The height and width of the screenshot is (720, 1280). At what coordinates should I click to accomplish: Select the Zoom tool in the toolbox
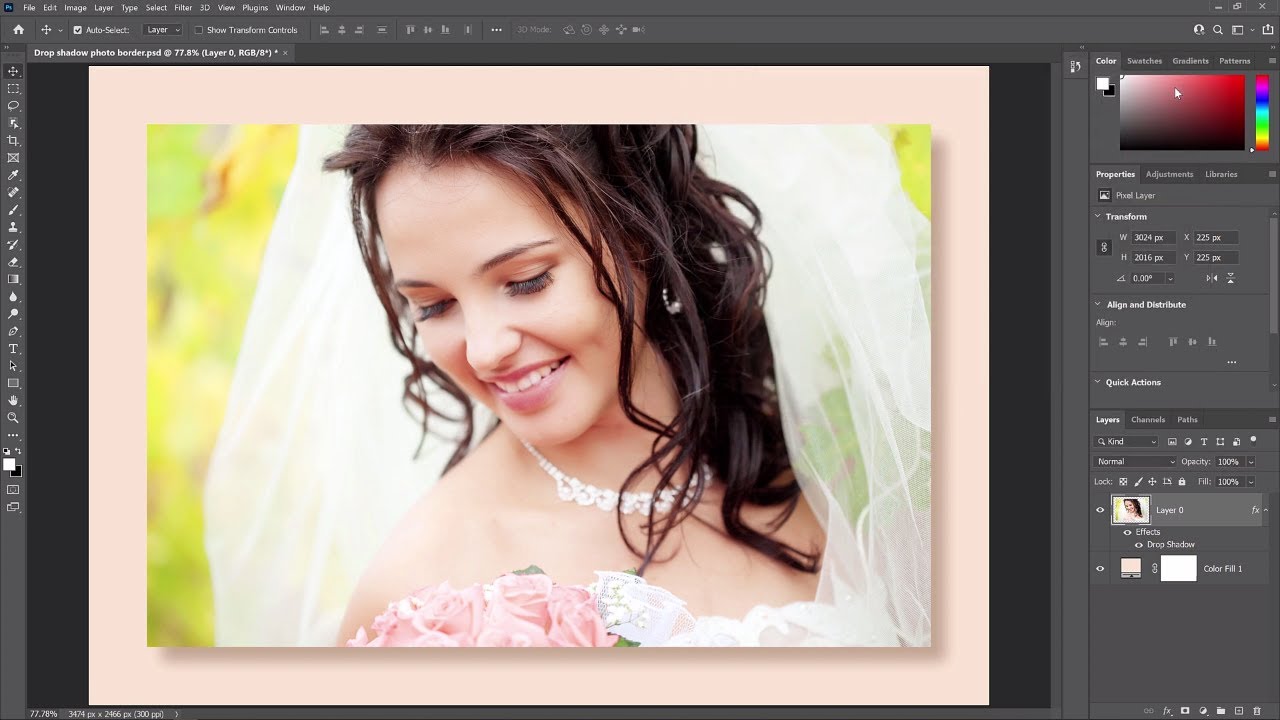(x=13, y=417)
